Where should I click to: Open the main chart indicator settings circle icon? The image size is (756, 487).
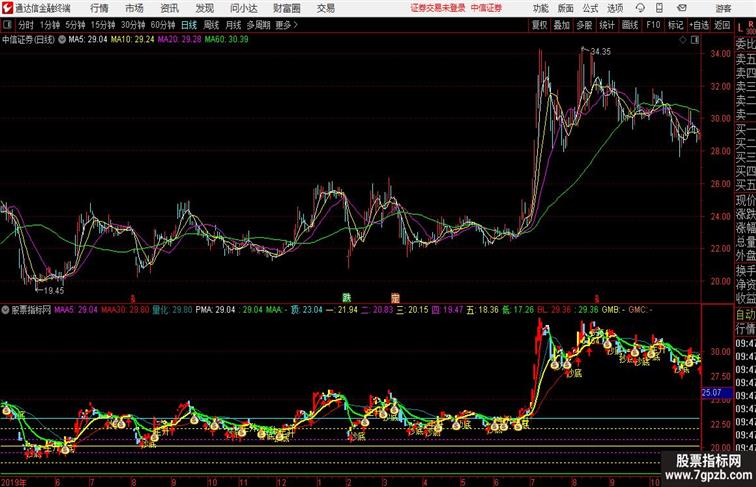tap(62, 40)
